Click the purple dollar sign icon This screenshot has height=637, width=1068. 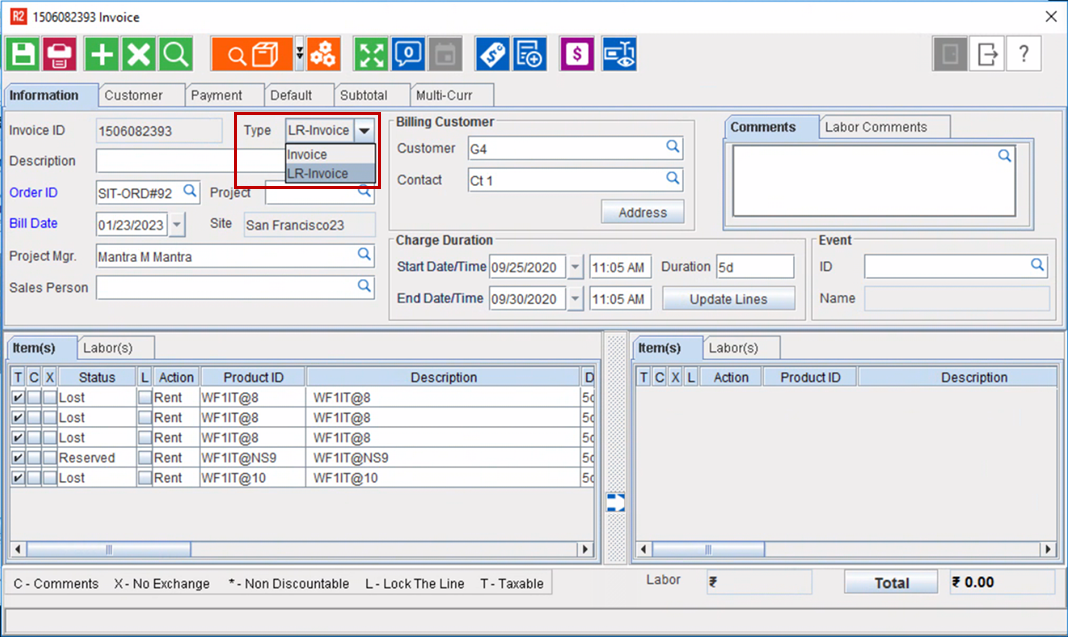(x=577, y=54)
